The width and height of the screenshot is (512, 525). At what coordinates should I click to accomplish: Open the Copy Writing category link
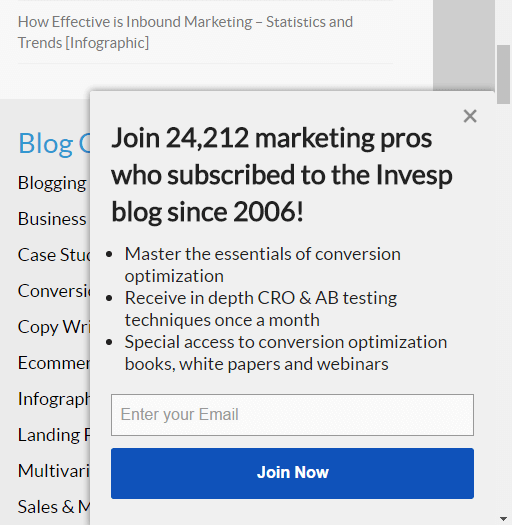click(54, 327)
